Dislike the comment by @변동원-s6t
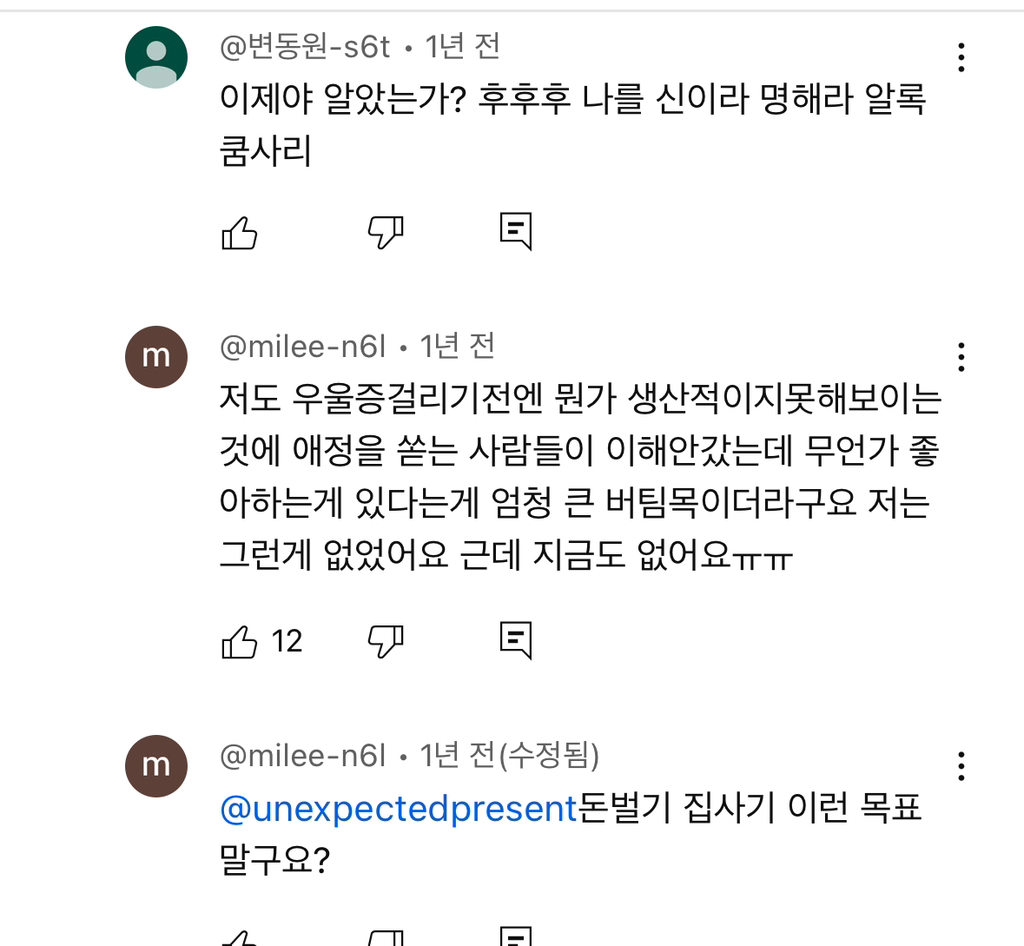The image size is (1024, 946). [386, 231]
